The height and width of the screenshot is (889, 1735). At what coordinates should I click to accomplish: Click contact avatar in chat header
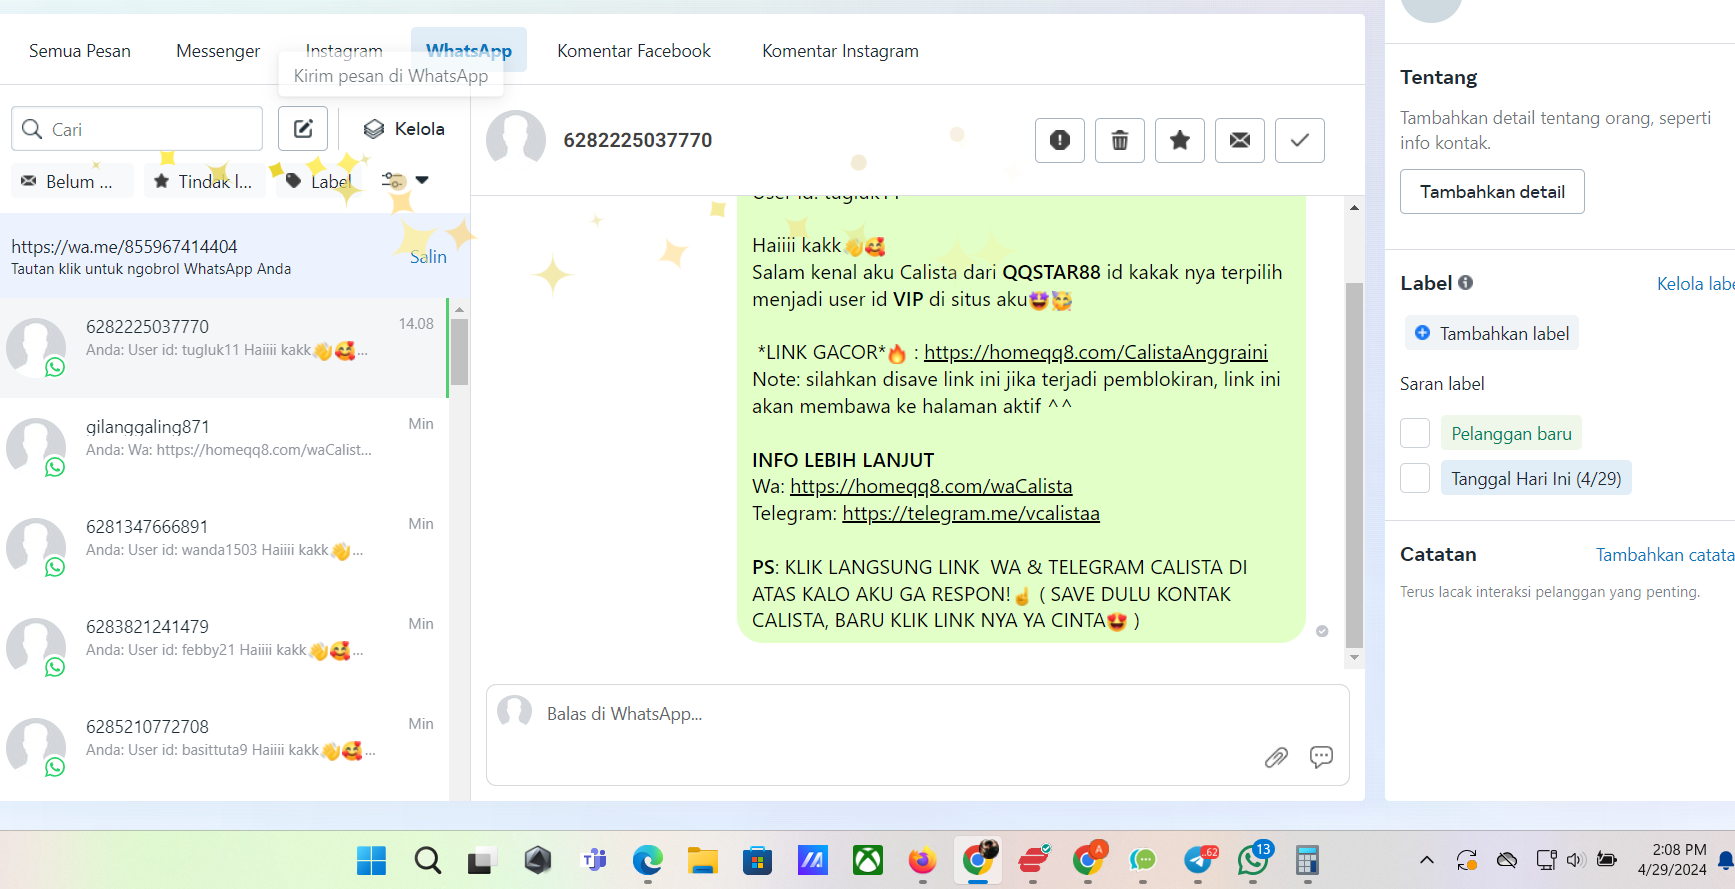516,140
